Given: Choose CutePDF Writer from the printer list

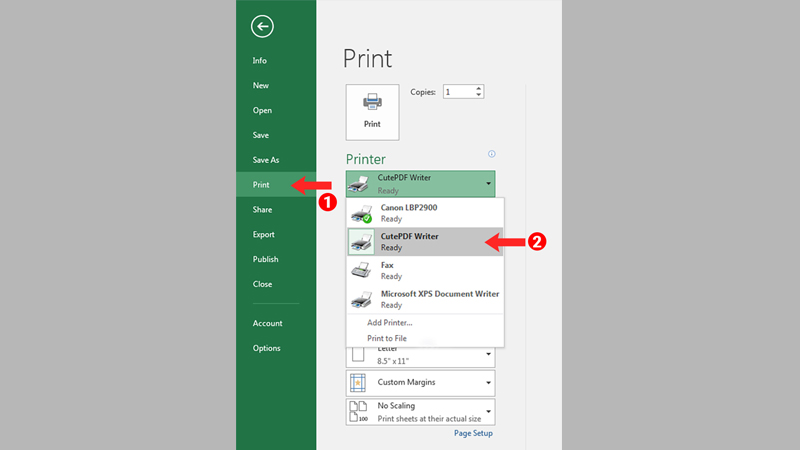Looking at the screenshot, I should (x=424, y=241).
